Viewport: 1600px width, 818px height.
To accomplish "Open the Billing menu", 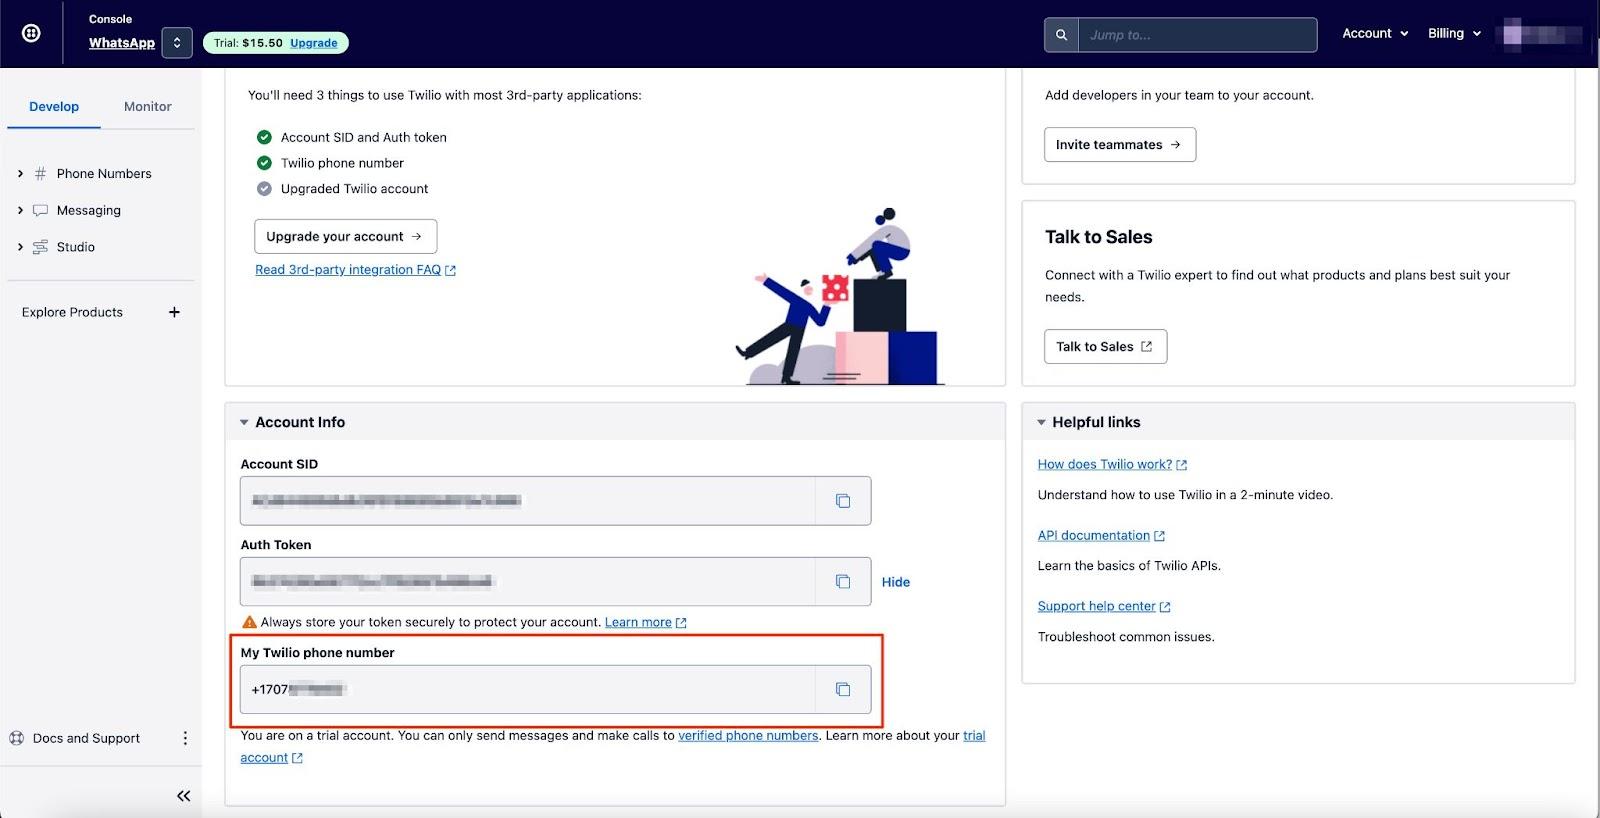I will coord(1453,34).
